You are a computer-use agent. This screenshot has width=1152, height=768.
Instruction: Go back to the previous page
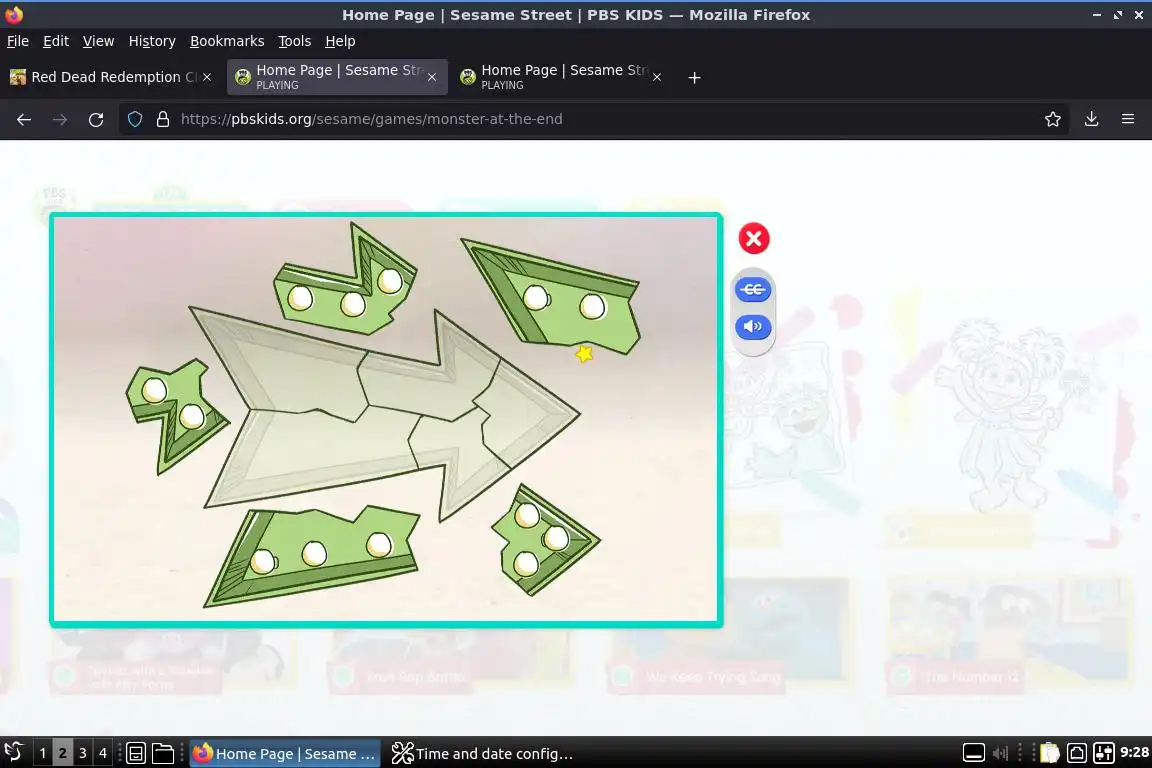pos(24,119)
